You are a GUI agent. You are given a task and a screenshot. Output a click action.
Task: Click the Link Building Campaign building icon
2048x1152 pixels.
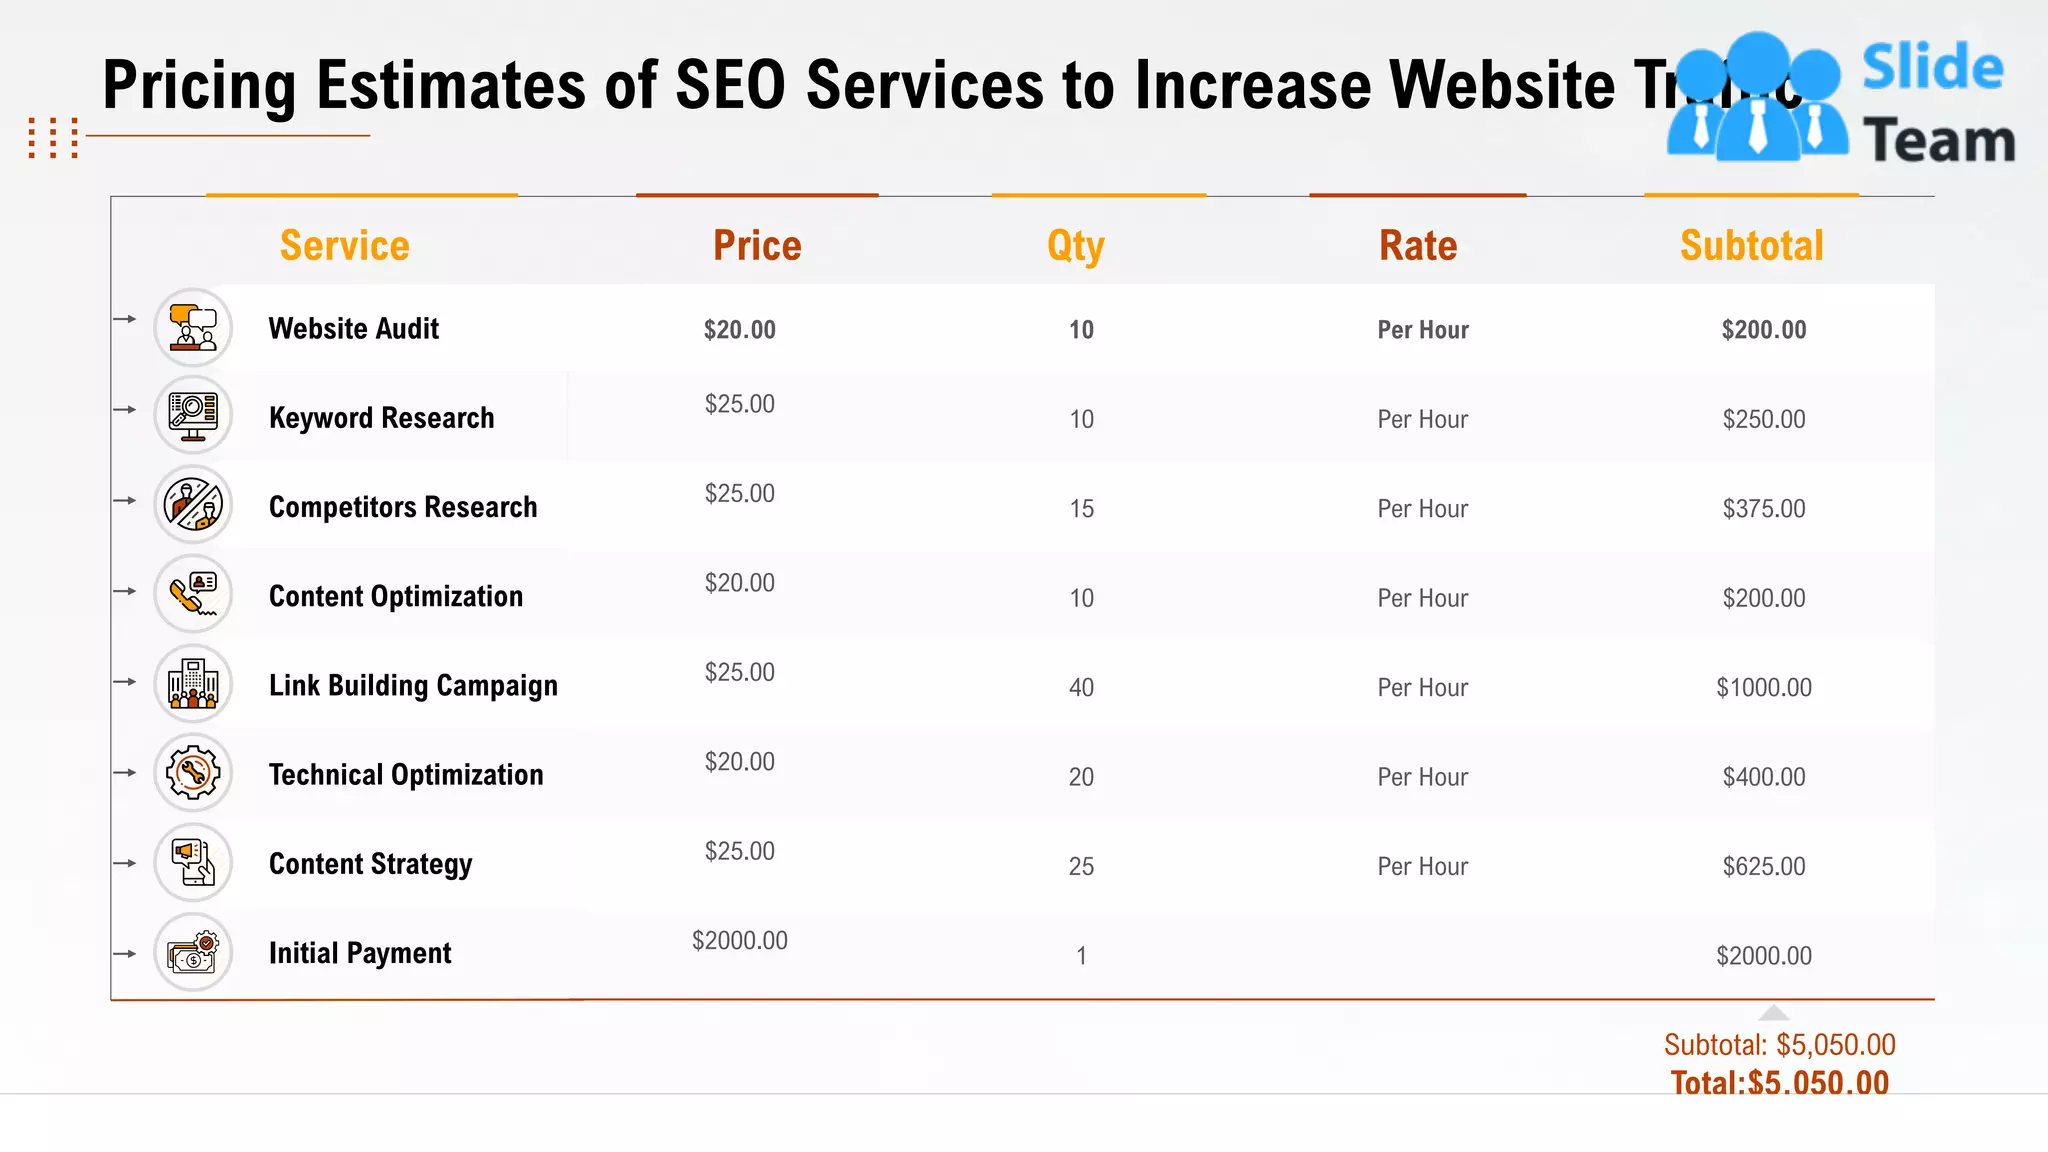[193, 684]
